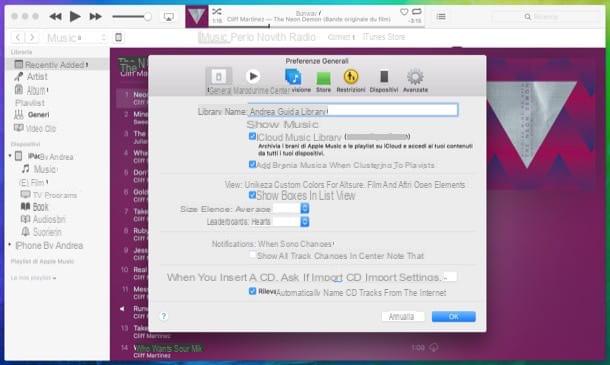Click the device icon in navigation bar
This screenshot has height=365, width=610.
point(119,37)
